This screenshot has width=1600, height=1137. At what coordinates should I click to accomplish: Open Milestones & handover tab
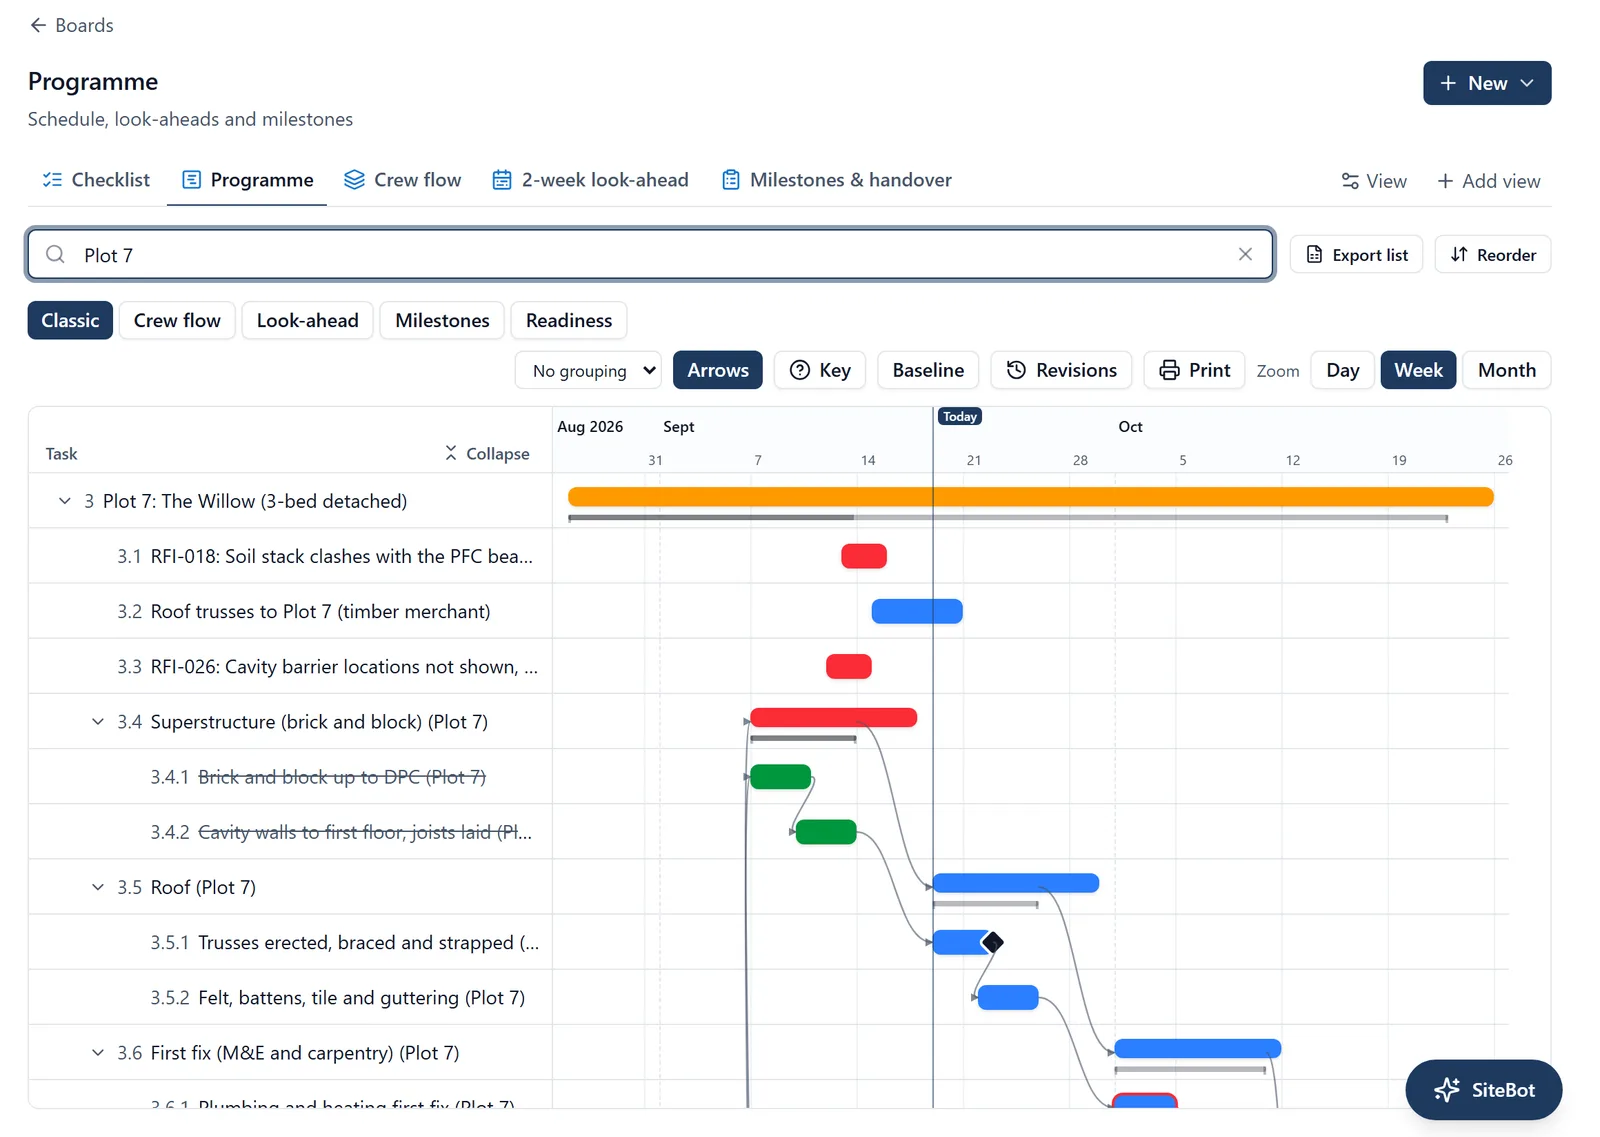click(x=836, y=180)
